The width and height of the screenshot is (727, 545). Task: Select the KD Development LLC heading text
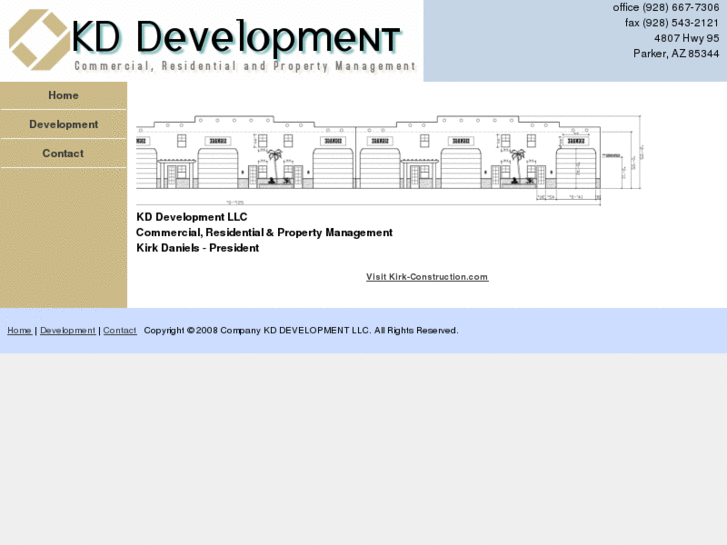[192, 217]
